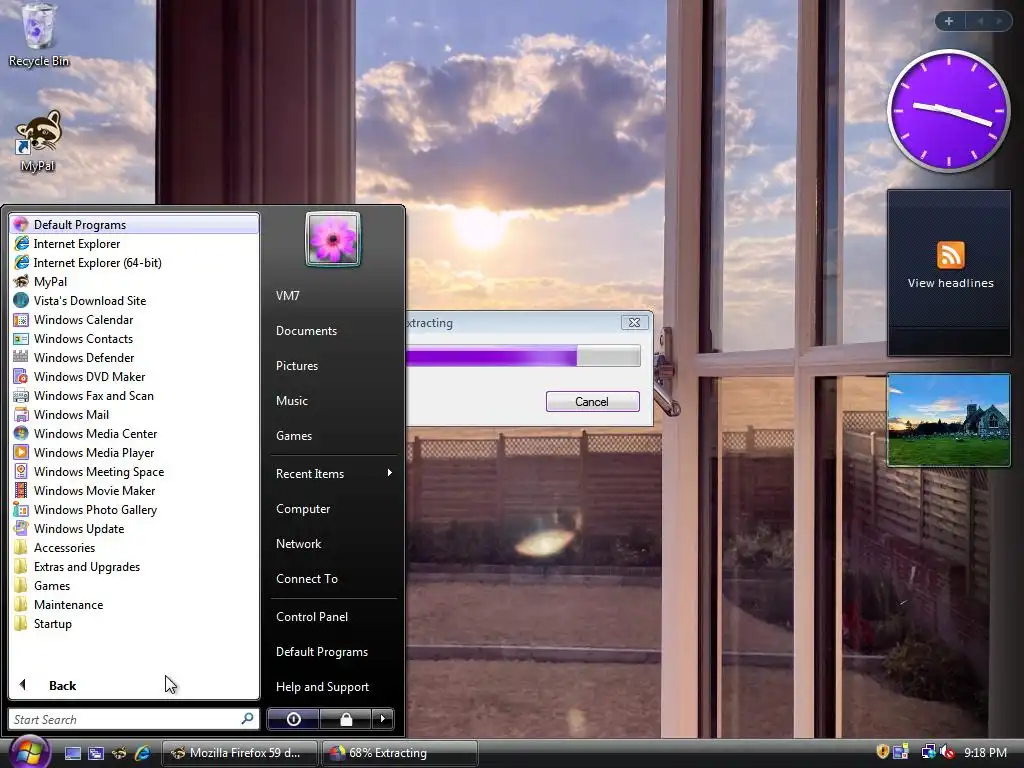Launch Internet Explorer from the programs list

pos(134,244)
